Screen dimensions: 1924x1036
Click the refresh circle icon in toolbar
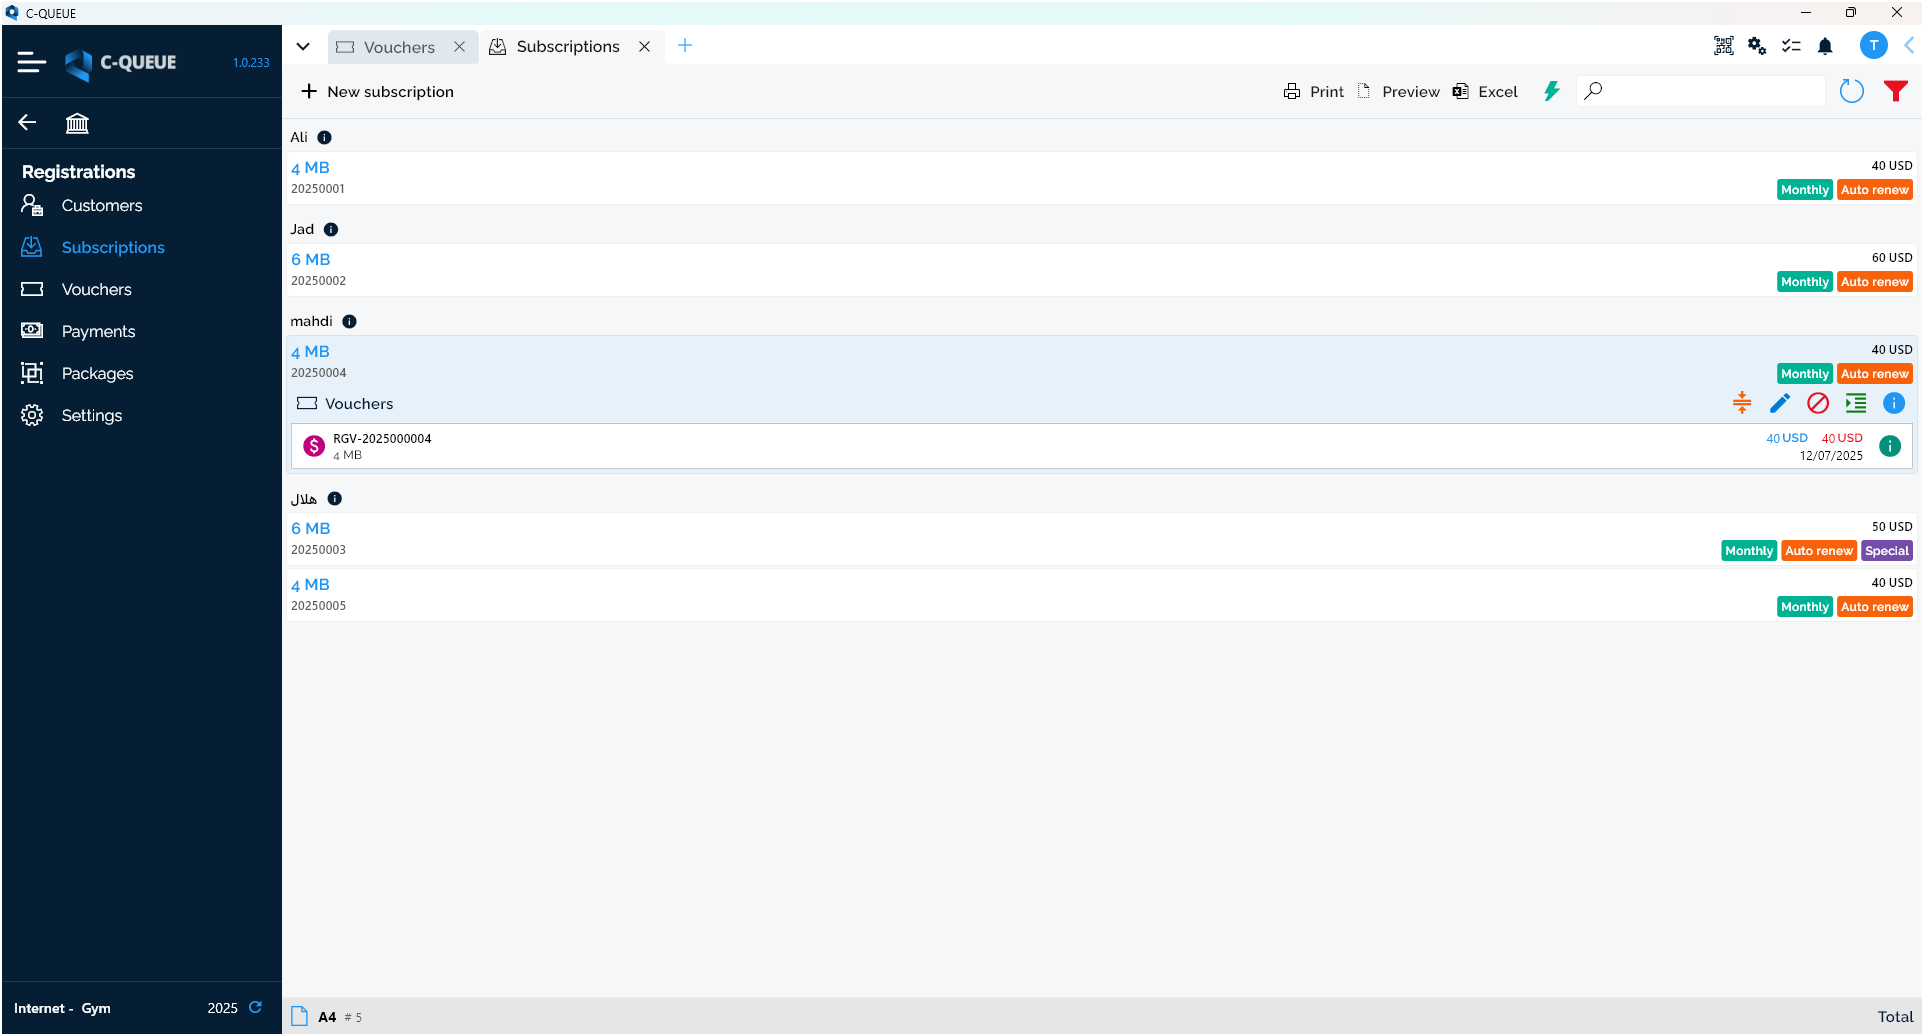(1851, 91)
